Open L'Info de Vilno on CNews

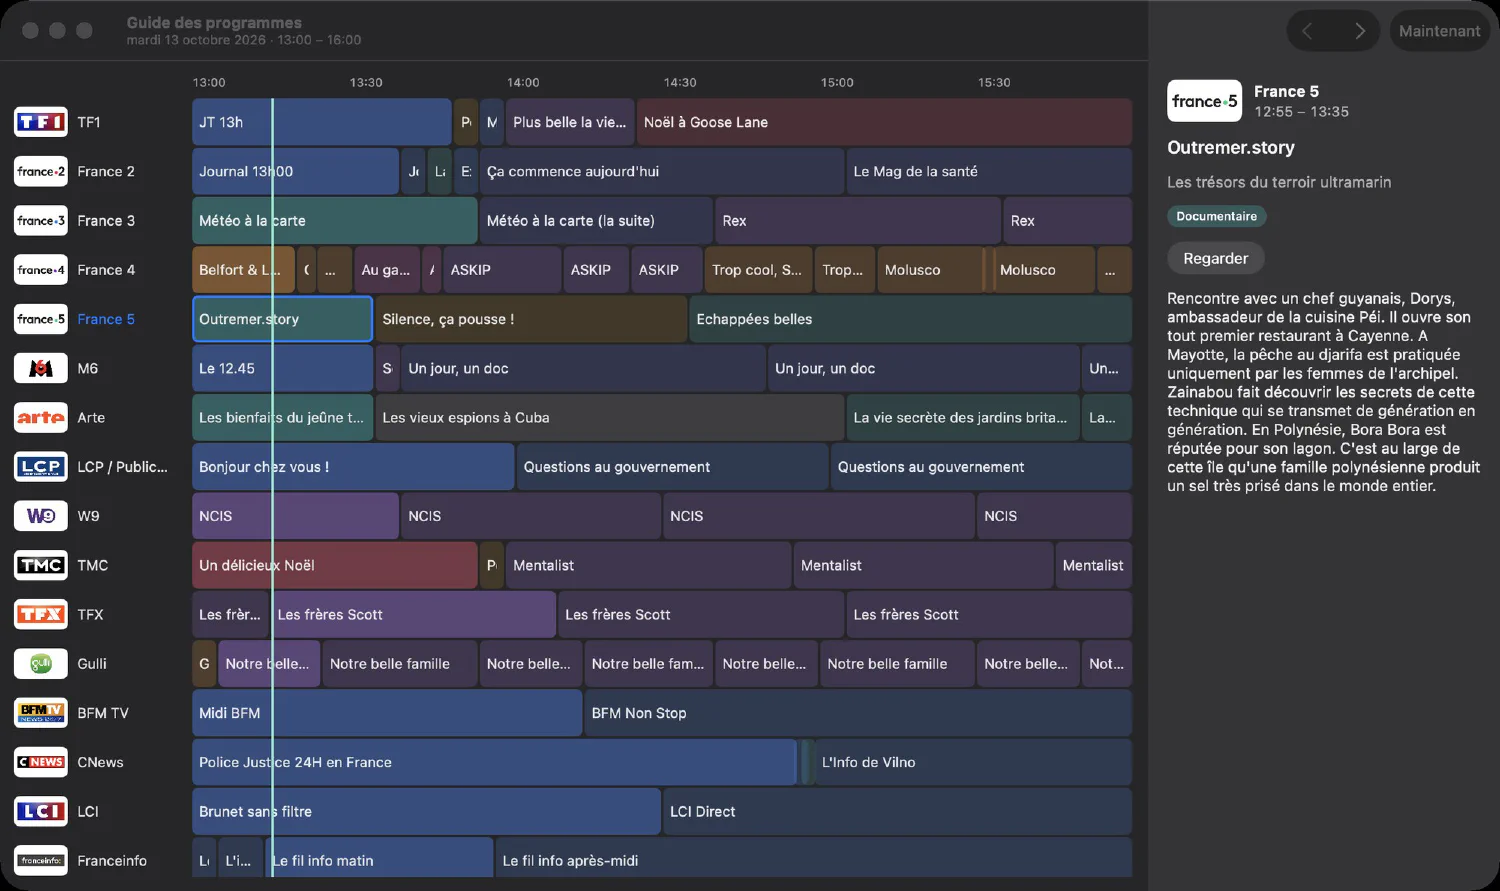tap(973, 762)
